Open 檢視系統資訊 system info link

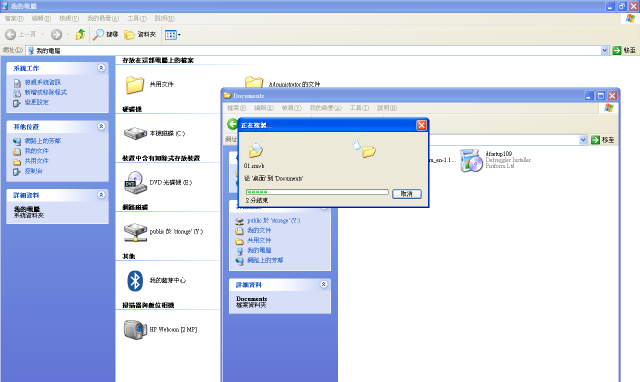(42, 82)
